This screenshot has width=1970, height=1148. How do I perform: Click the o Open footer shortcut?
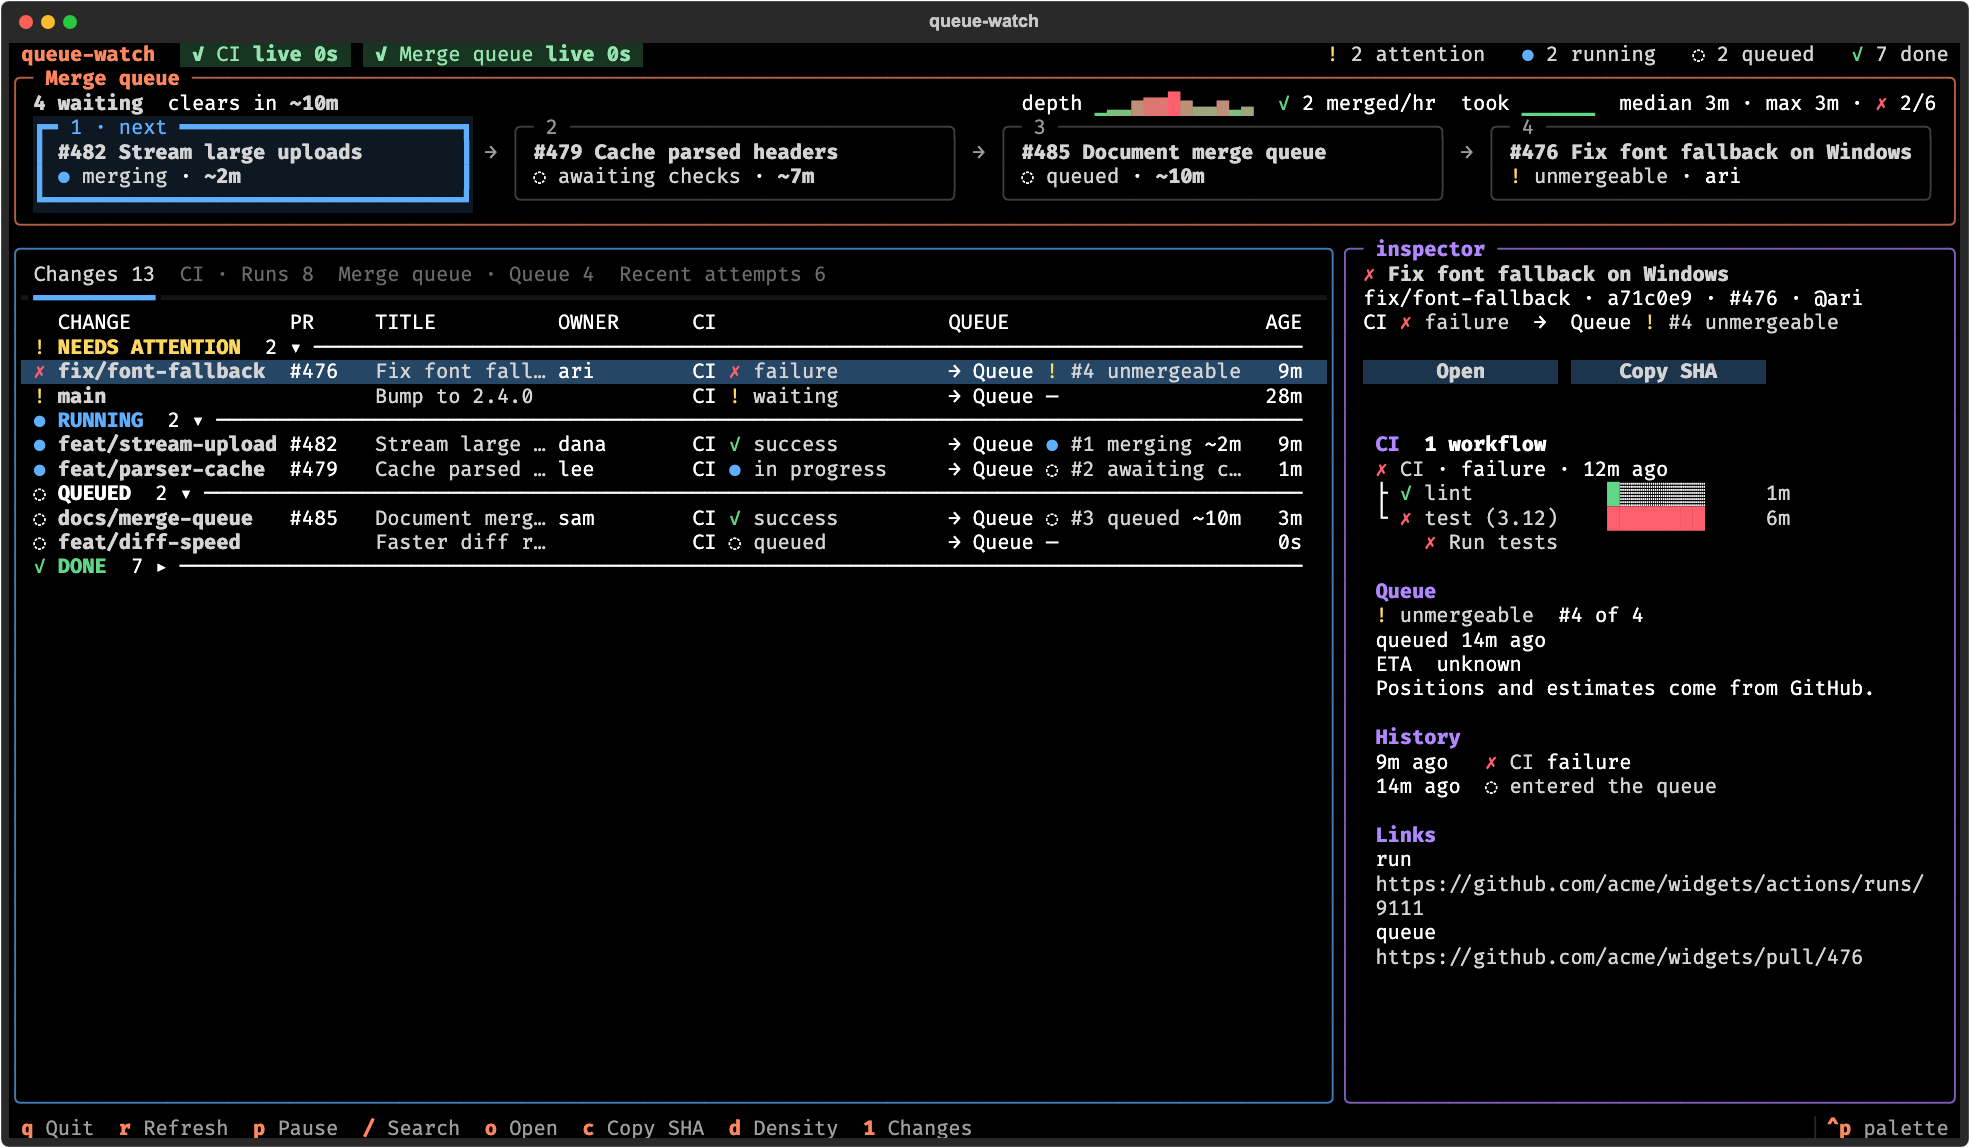521,1128
